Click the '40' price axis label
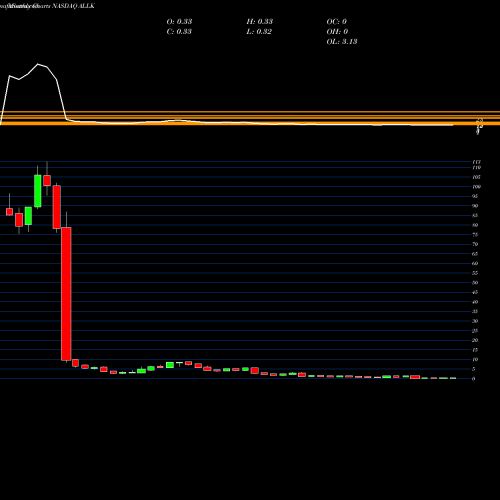 click(x=475, y=302)
